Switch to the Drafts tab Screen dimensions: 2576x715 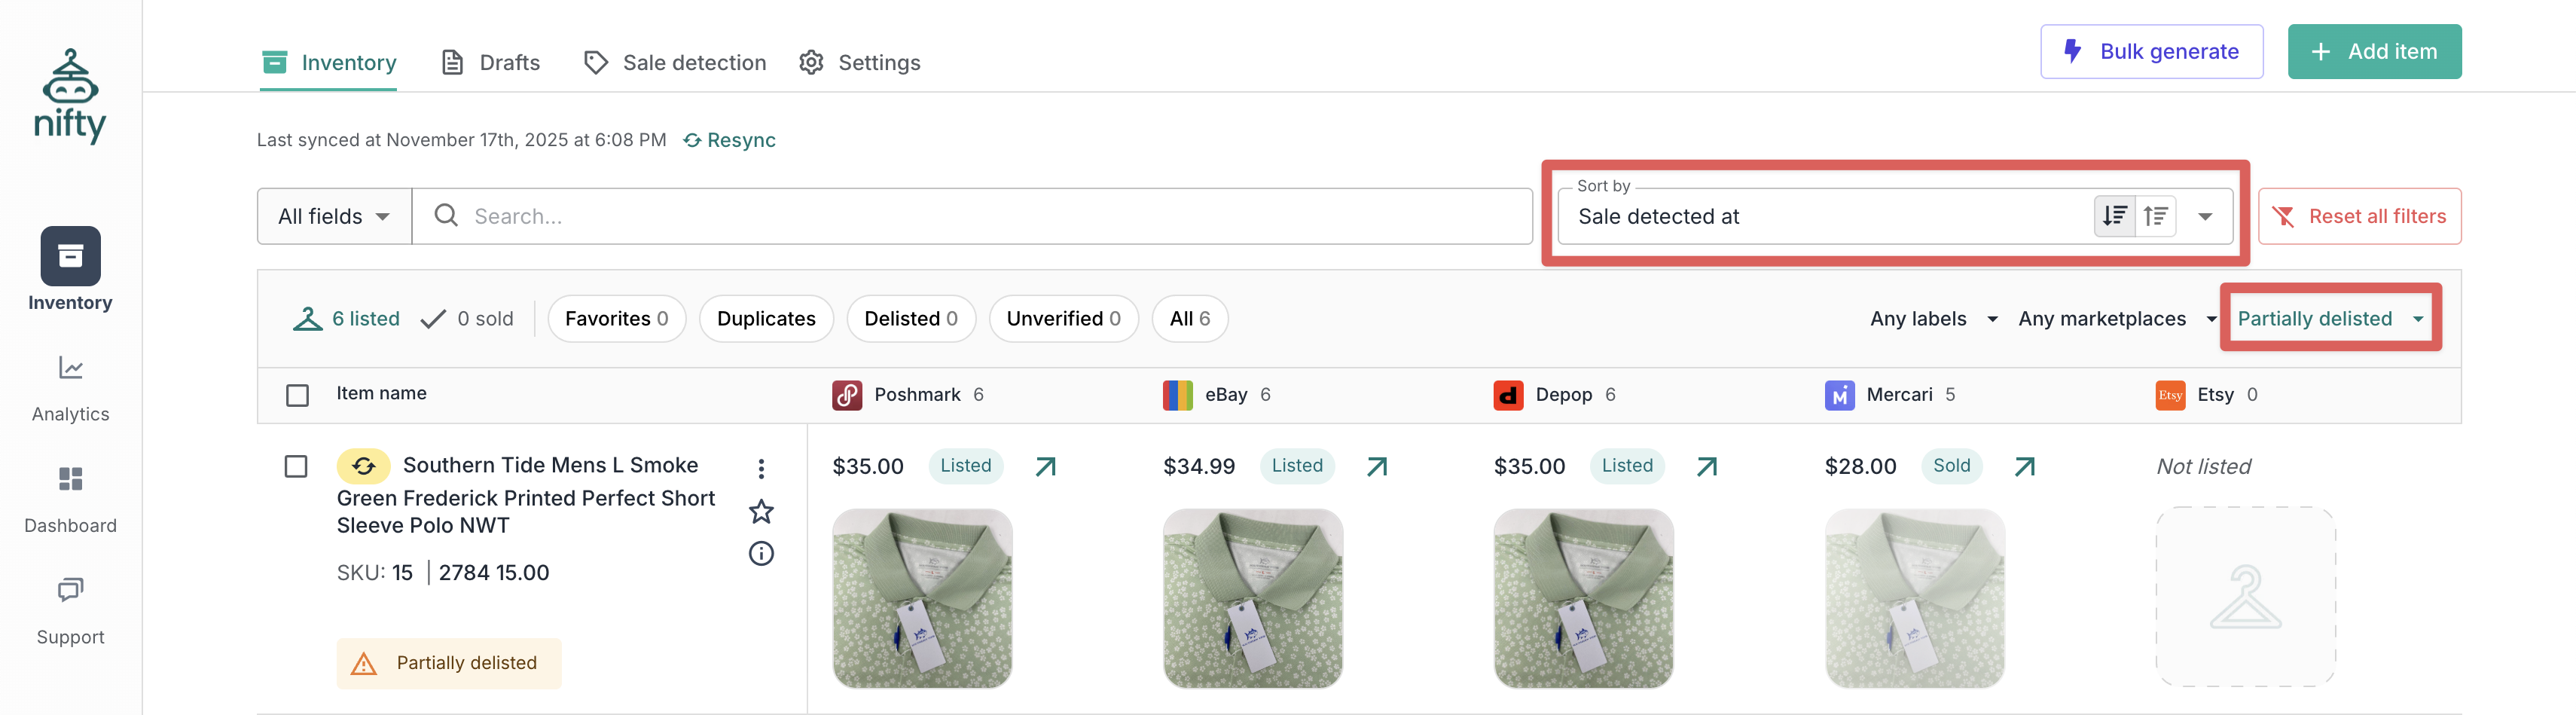491,63
